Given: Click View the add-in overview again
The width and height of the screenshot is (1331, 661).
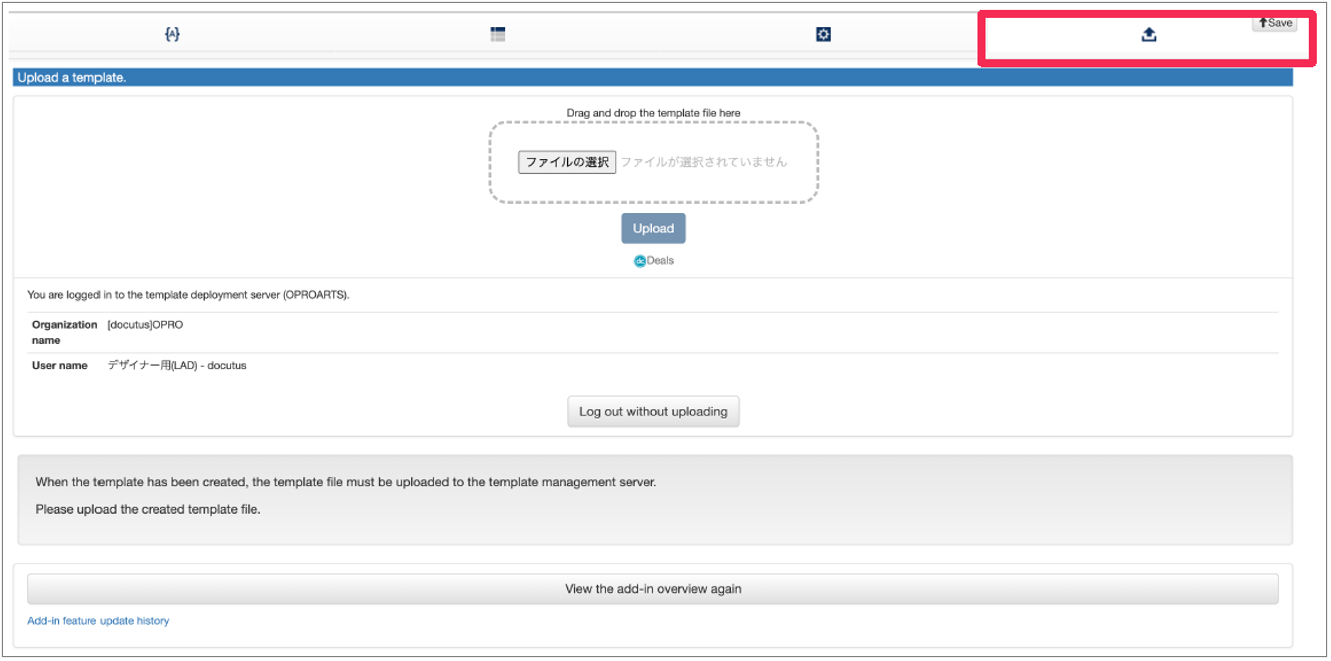Looking at the screenshot, I should [653, 589].
